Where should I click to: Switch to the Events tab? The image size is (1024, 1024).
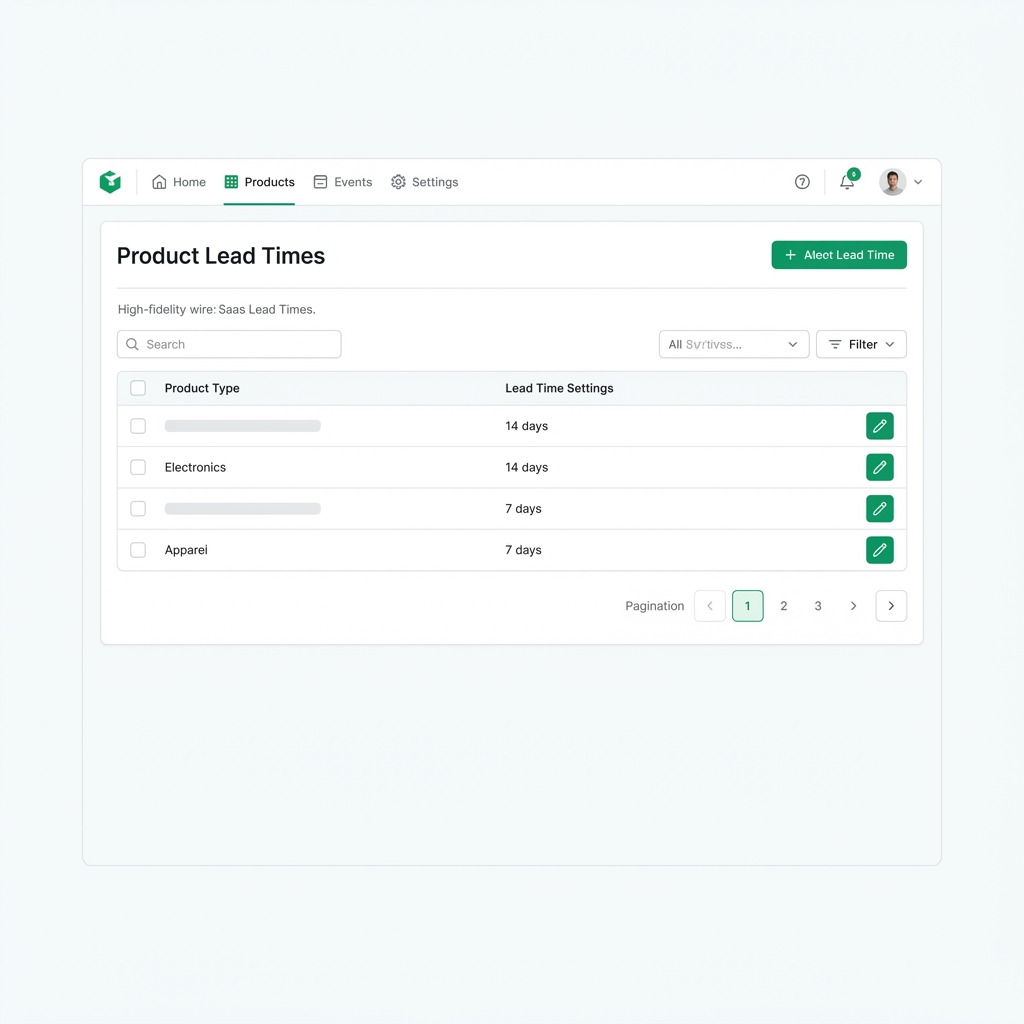343,182
